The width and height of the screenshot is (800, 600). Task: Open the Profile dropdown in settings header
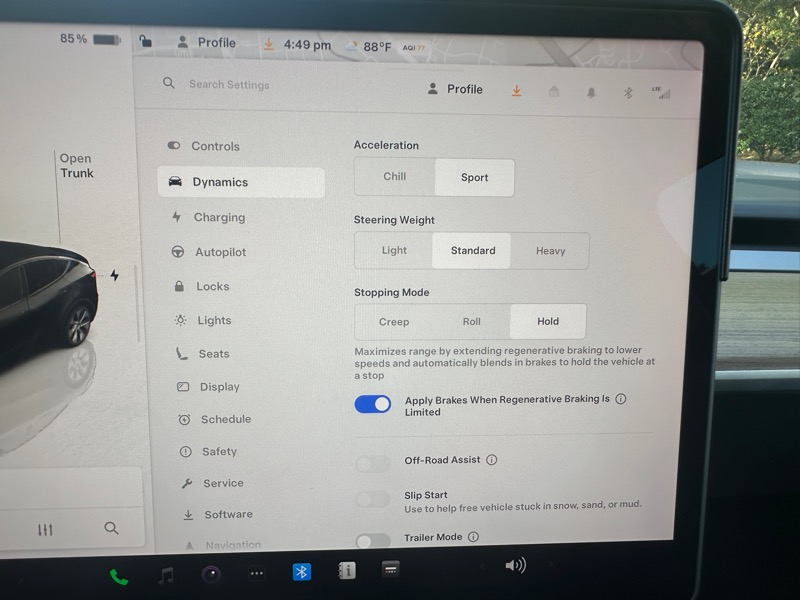455,89
